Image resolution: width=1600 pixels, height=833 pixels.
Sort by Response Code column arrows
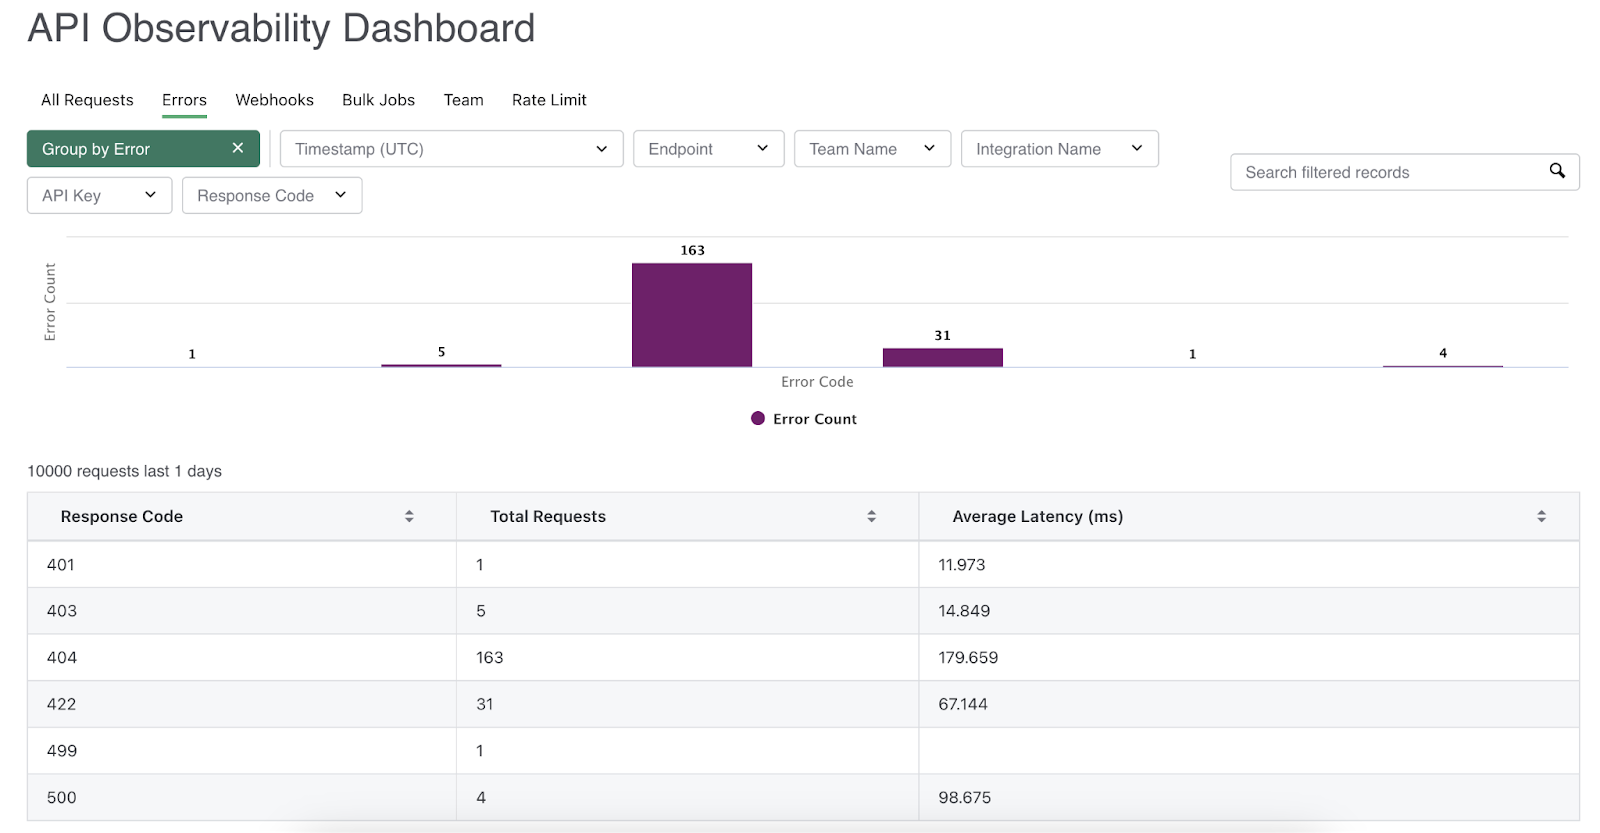[x=409, y=516]
